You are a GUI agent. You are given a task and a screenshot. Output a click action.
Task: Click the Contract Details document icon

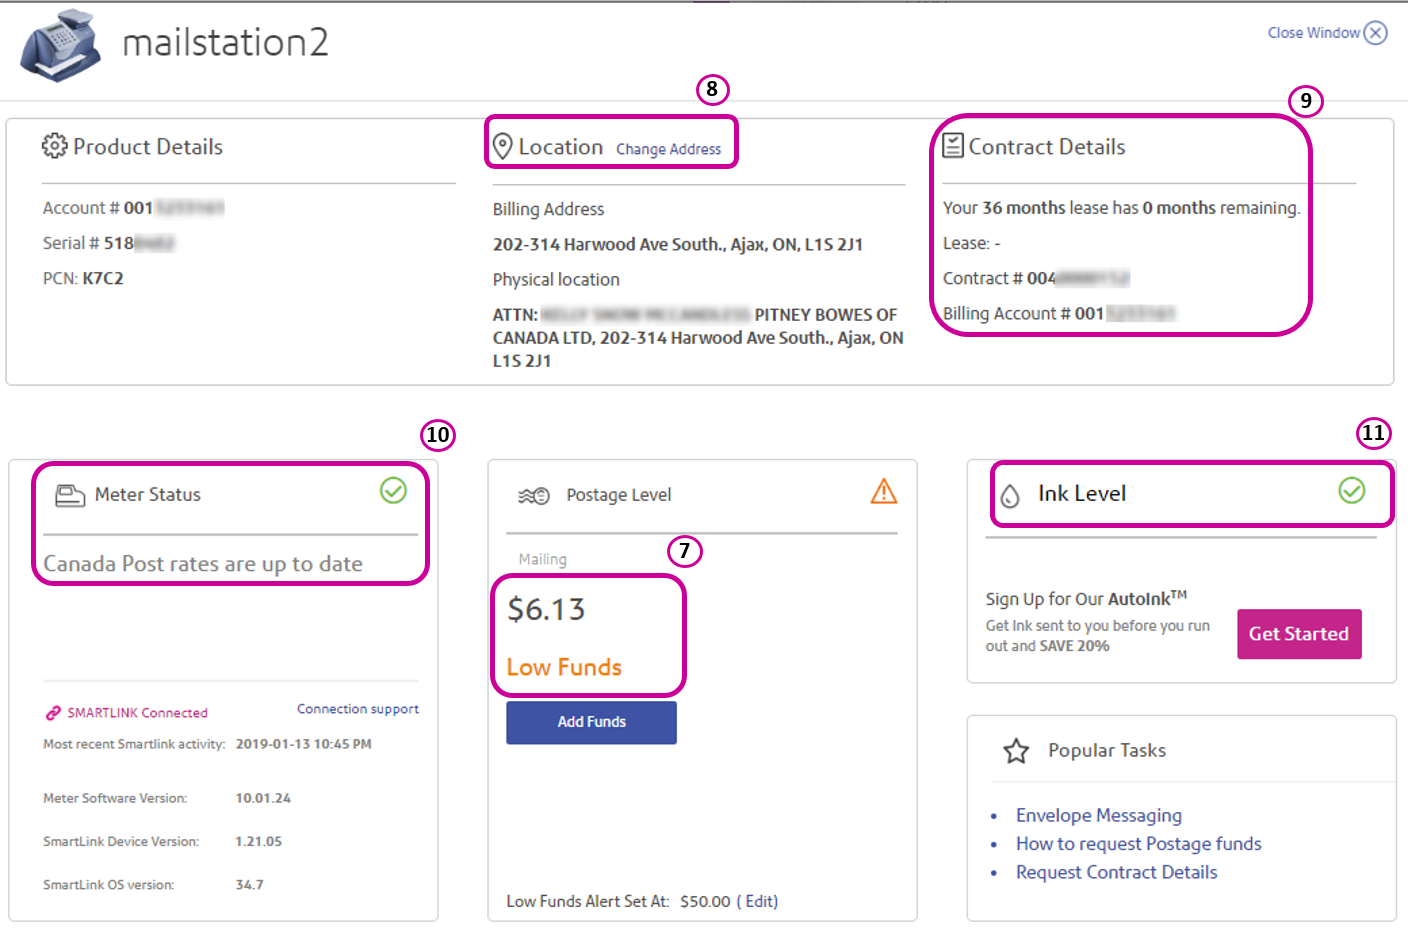click(x=953, y=146)
